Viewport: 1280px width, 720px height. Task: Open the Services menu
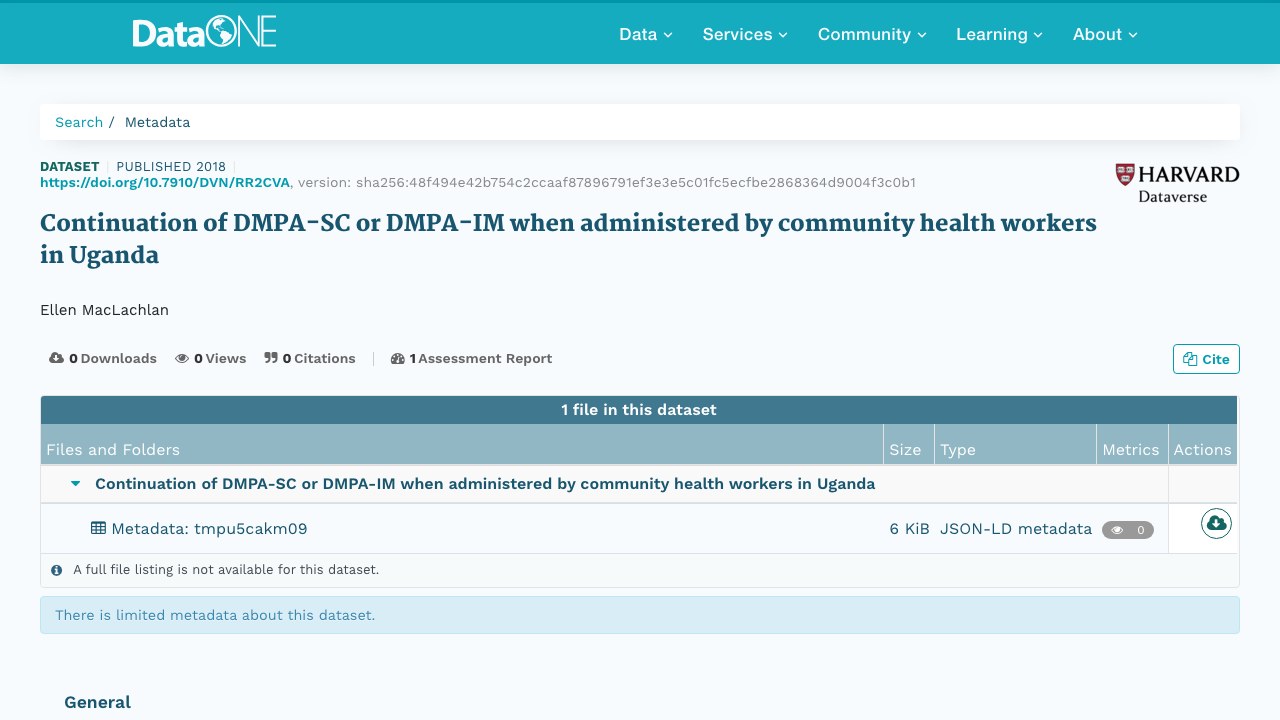point(745,34)
